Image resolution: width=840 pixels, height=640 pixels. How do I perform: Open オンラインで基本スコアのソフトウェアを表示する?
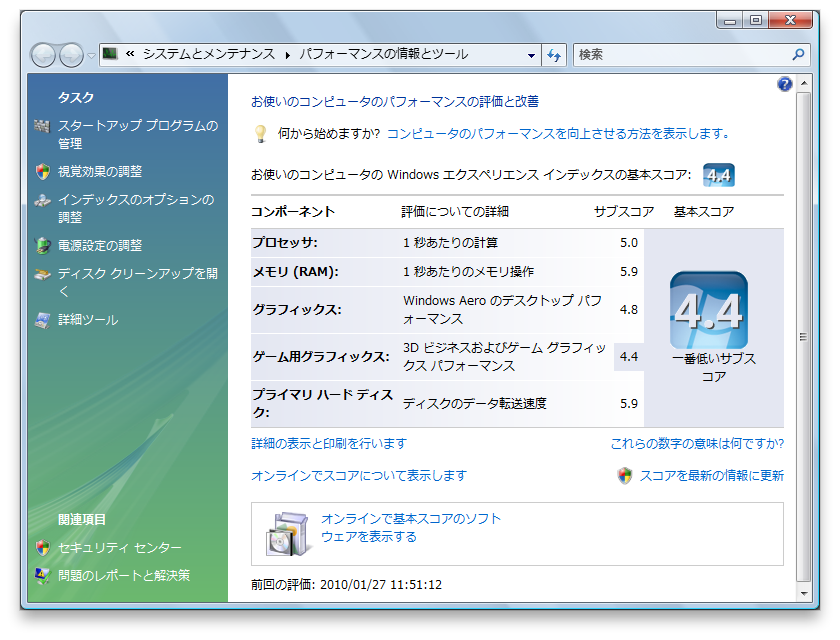pos(411,528)
